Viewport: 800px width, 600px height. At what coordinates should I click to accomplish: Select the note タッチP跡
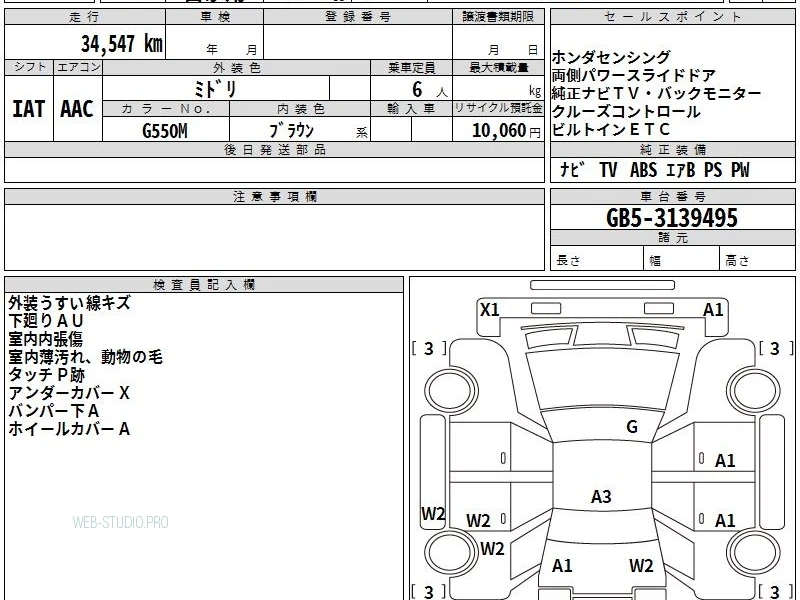coord(46,374)
